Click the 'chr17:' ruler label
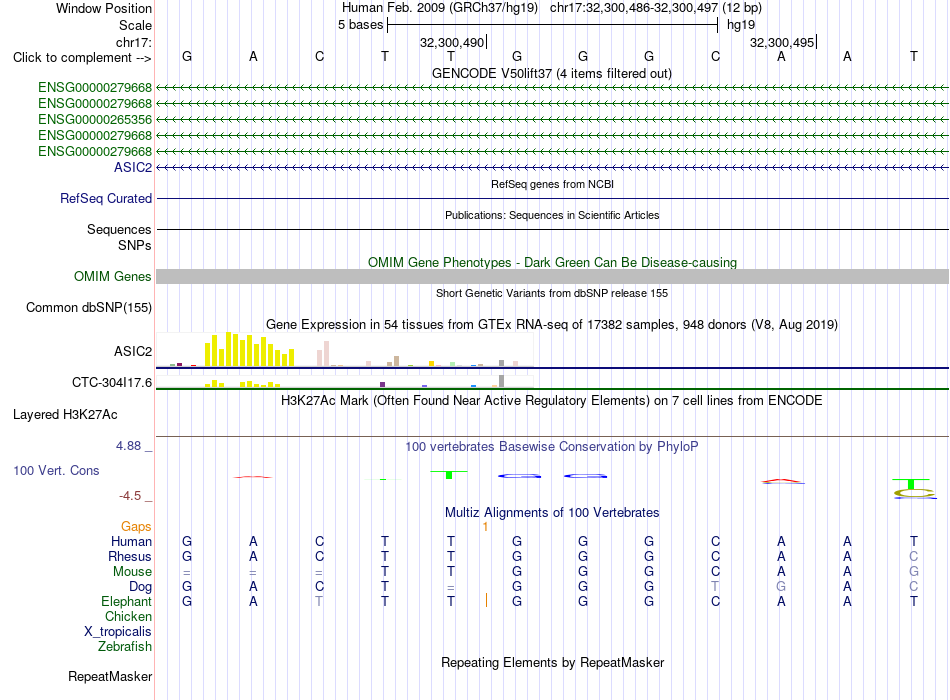This screenshot has height=700, width=950. (133, 42)
